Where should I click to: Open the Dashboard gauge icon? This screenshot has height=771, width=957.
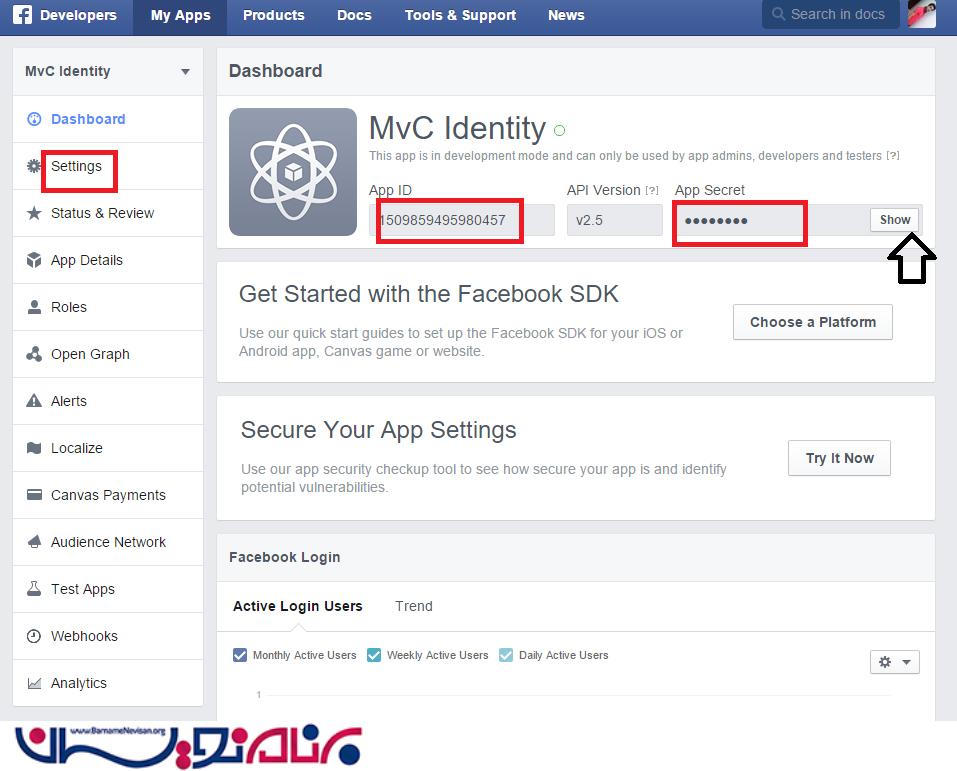pos(34,119)
